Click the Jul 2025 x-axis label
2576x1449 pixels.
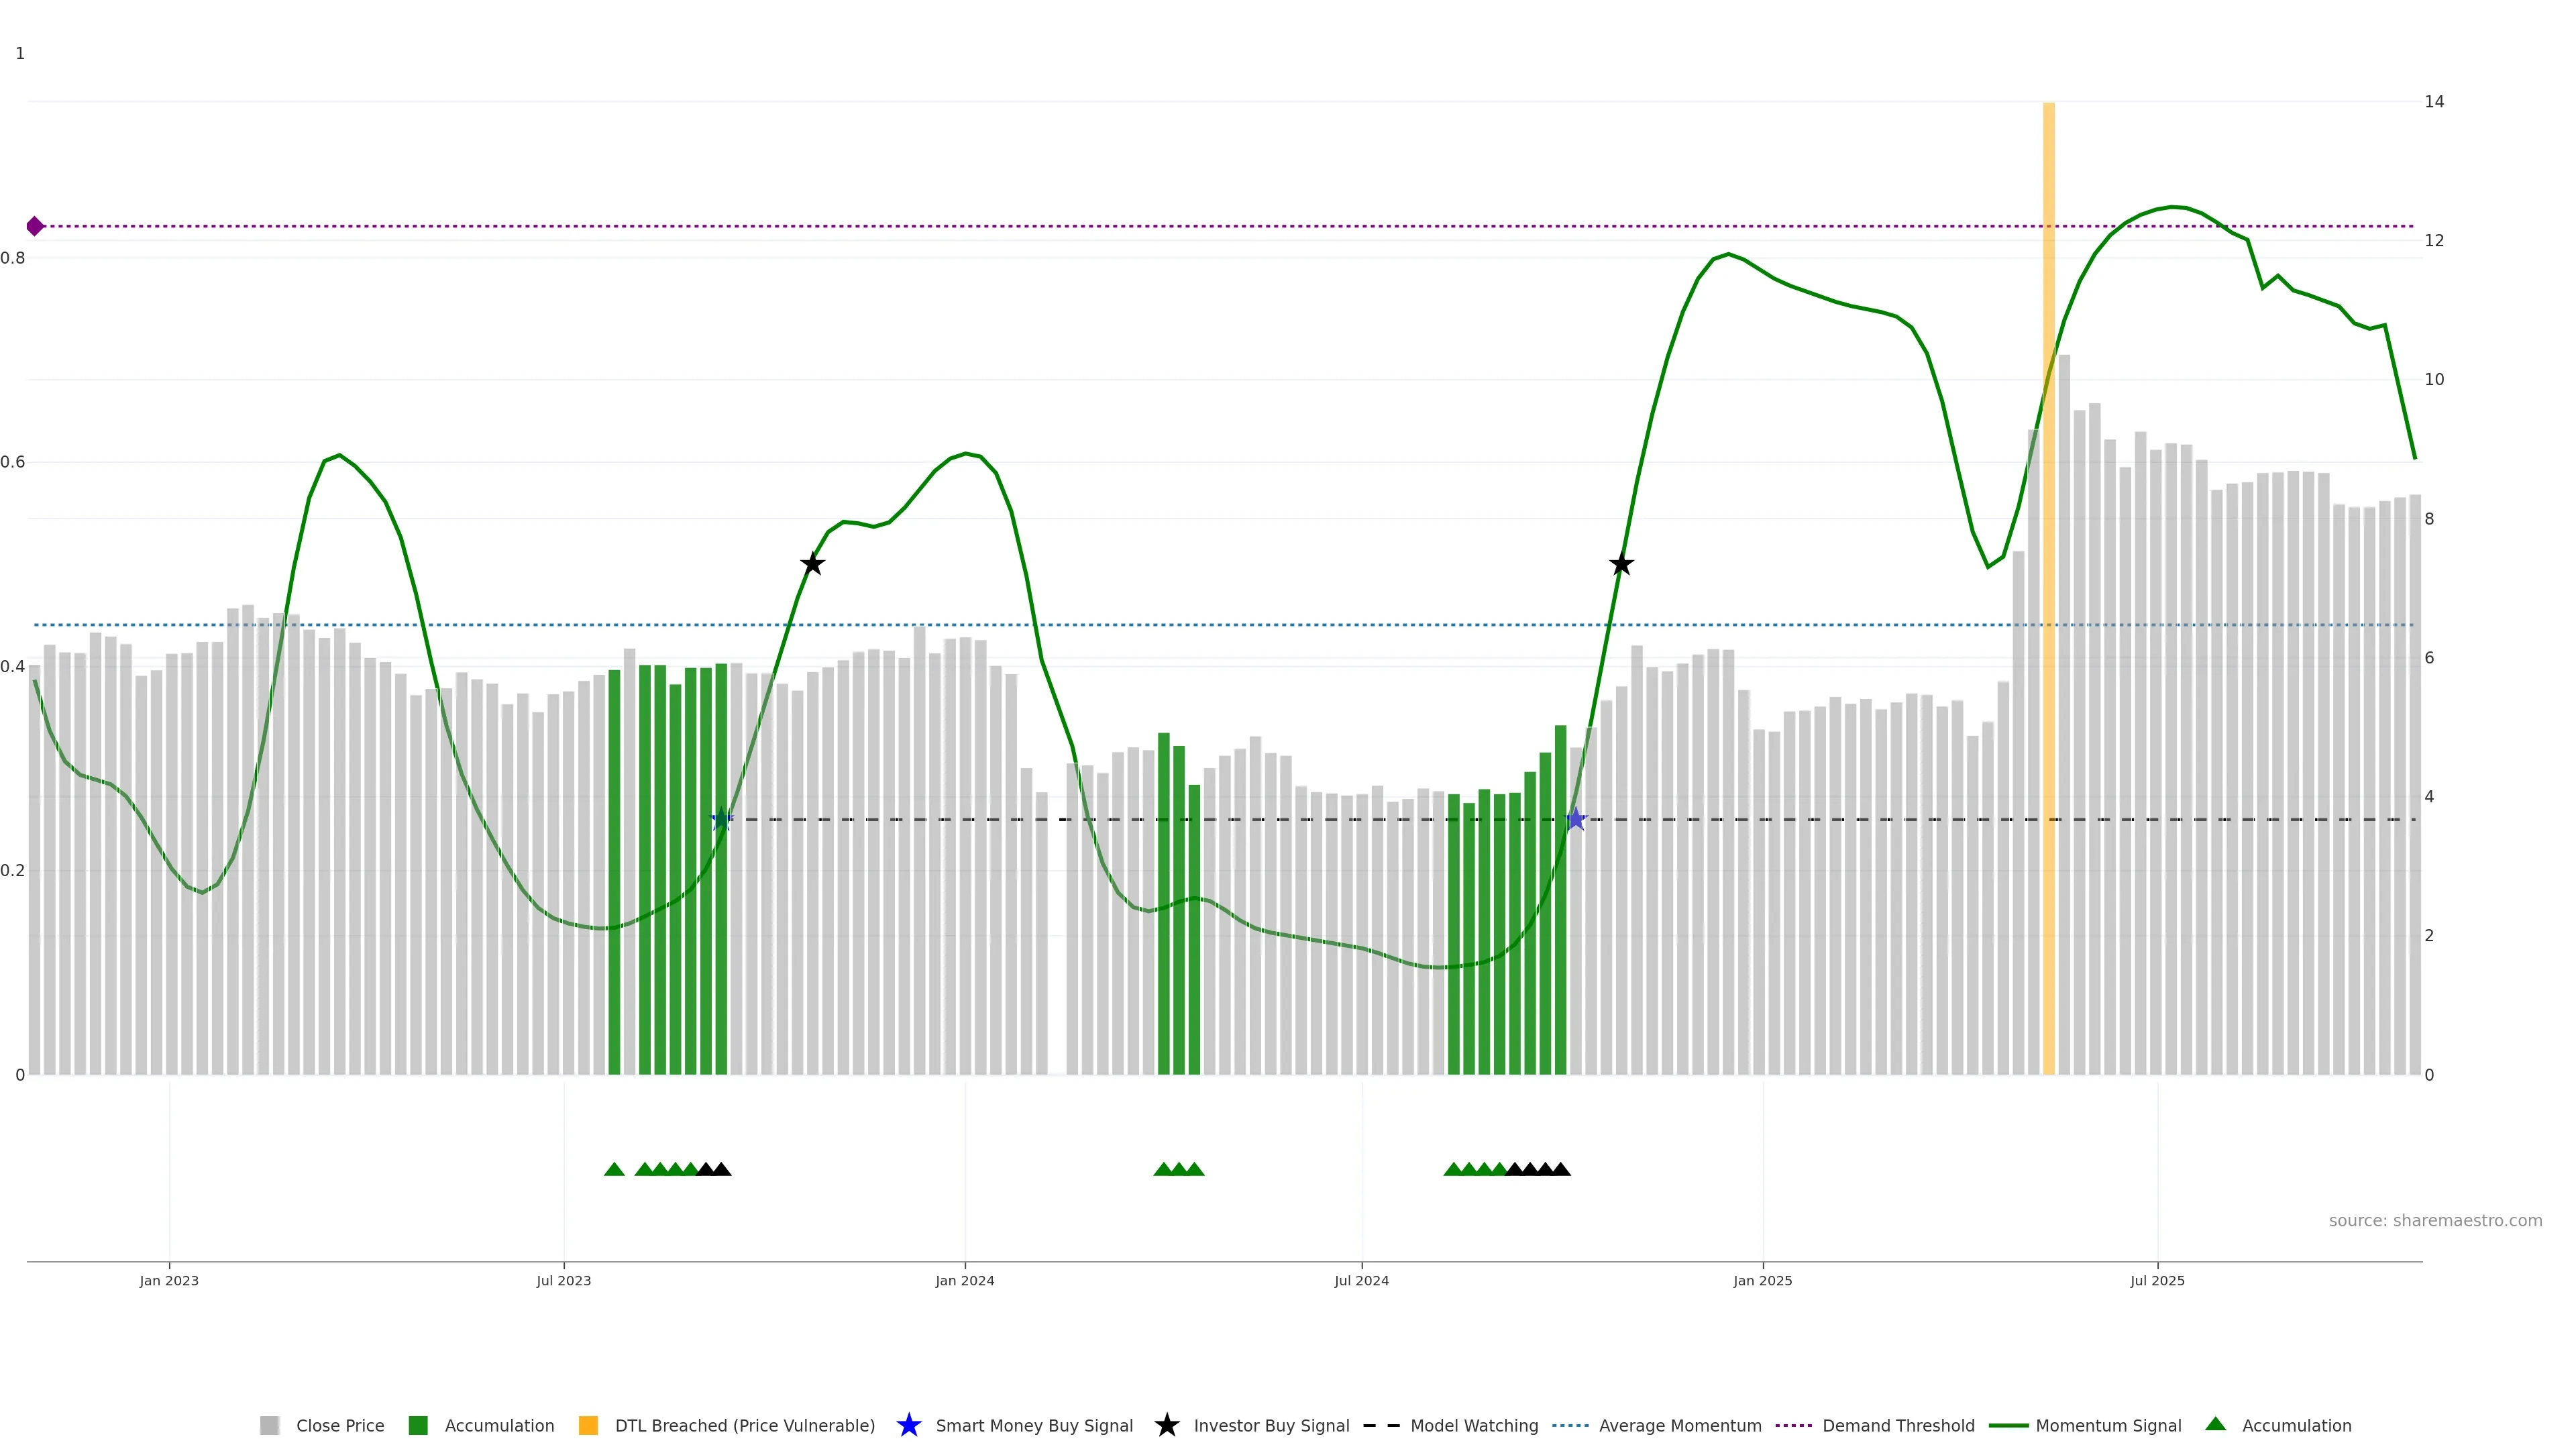pyautogui.click(x=2157, y=1280)
